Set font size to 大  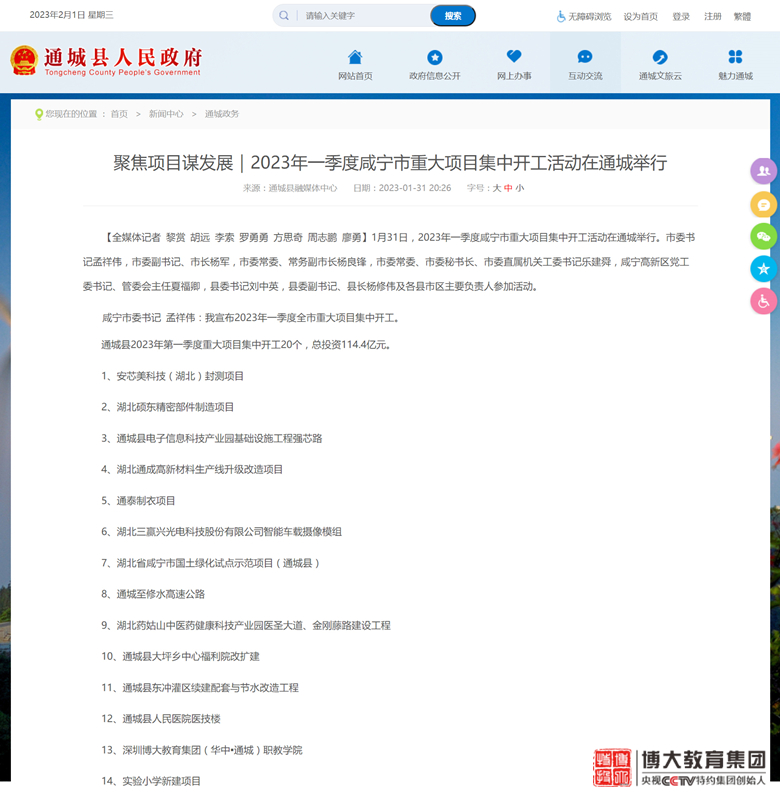coord(497,188)
